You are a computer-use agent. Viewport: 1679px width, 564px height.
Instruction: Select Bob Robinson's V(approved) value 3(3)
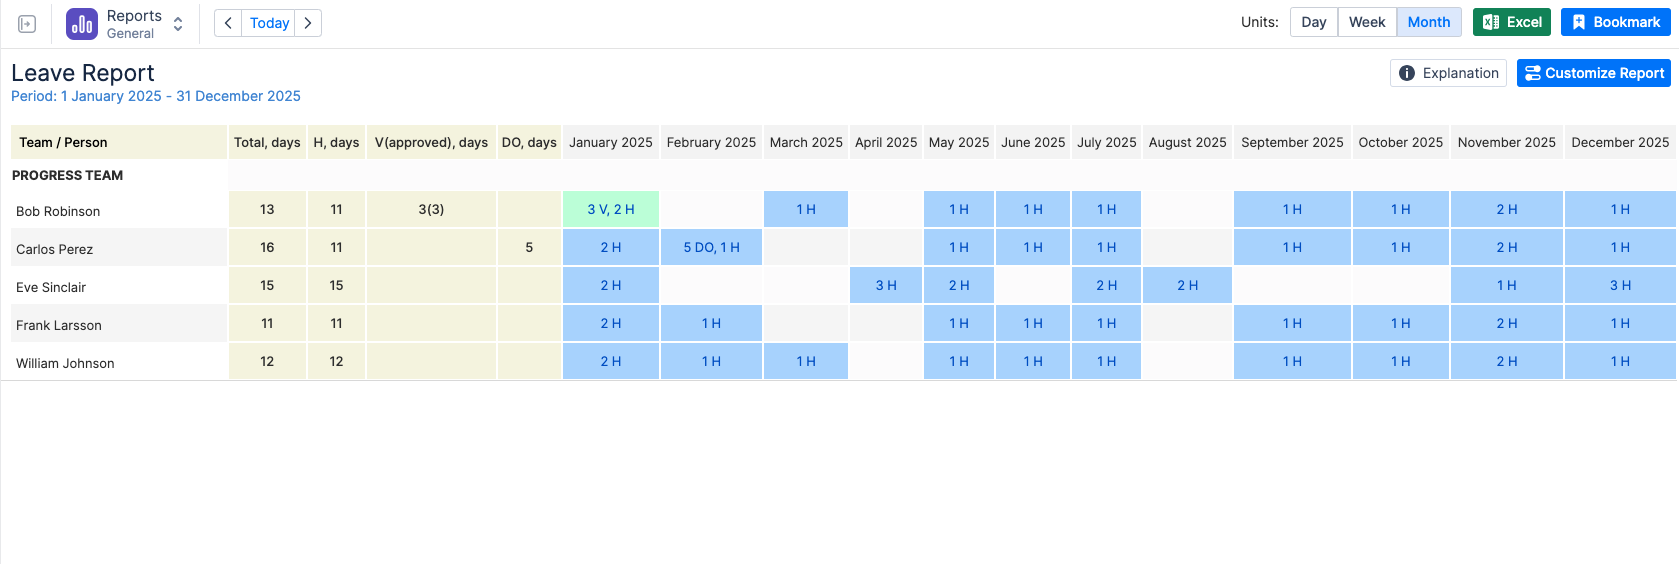point(431,209)
